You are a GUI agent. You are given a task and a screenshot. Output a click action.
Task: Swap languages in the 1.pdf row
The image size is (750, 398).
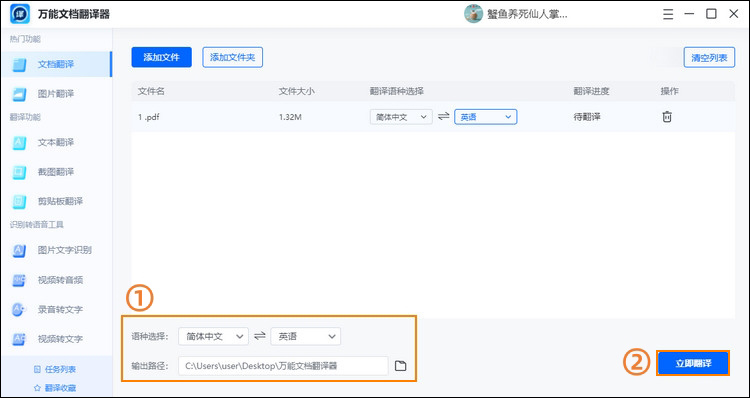(444, 116)
